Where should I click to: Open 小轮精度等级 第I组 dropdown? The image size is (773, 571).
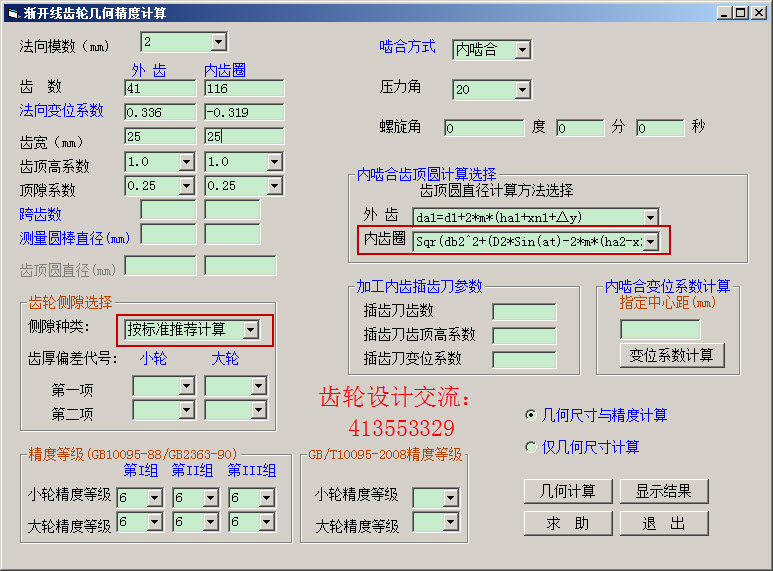coord(155,498)
